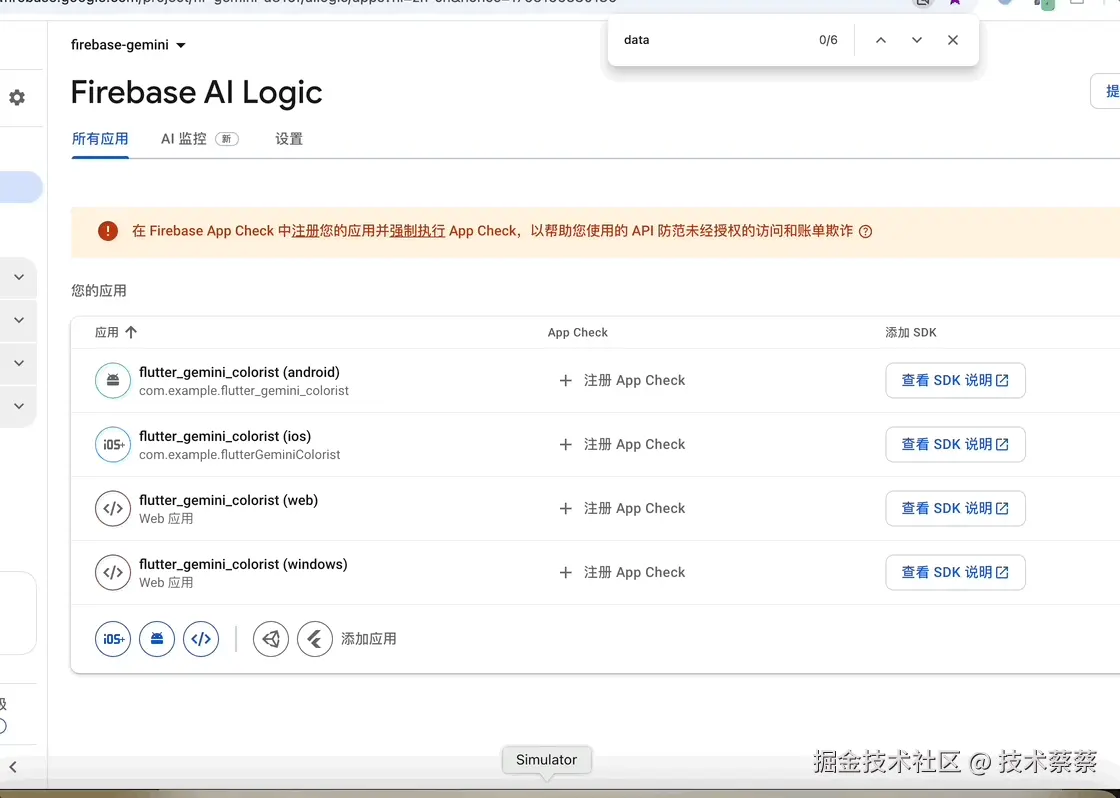Click the iOS+ icon of flutter_gemini_colorist (ios)
This screenshot has height=798, width=1120.
113,444
